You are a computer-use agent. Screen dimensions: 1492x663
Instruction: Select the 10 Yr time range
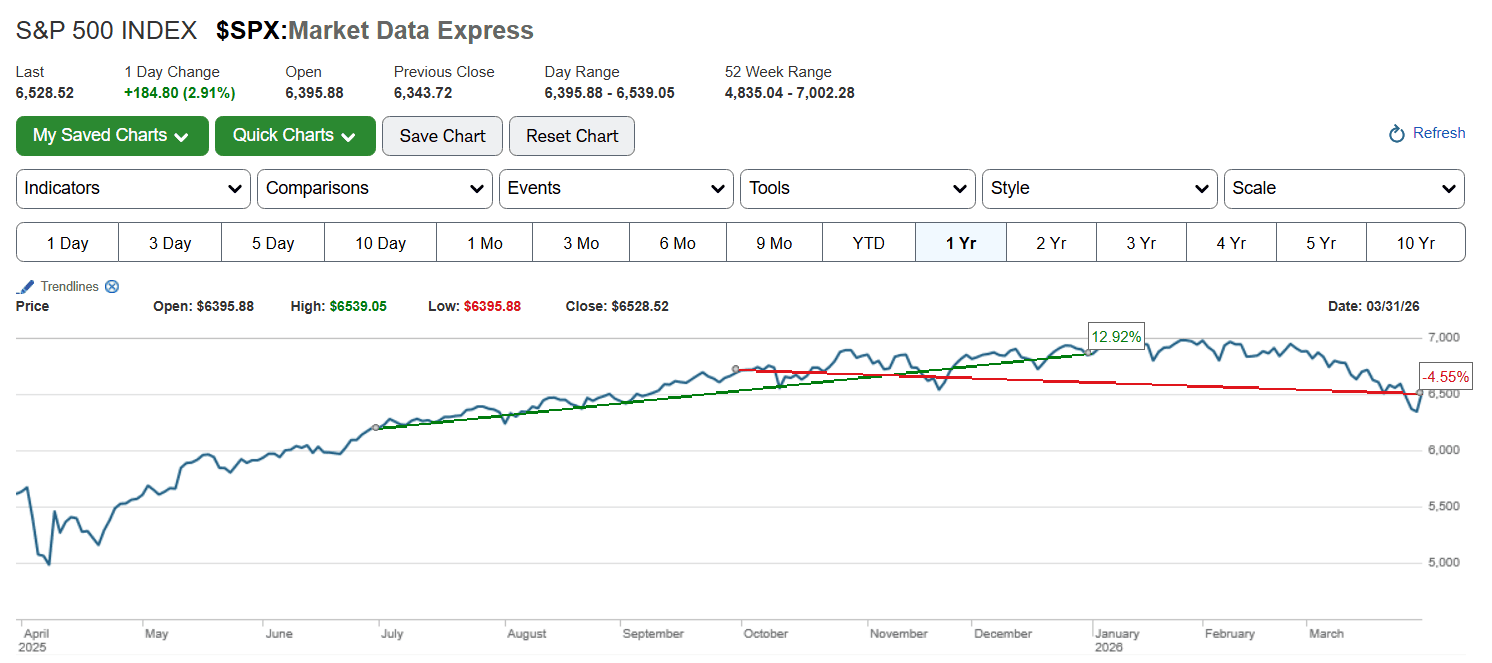[1414, 243]
